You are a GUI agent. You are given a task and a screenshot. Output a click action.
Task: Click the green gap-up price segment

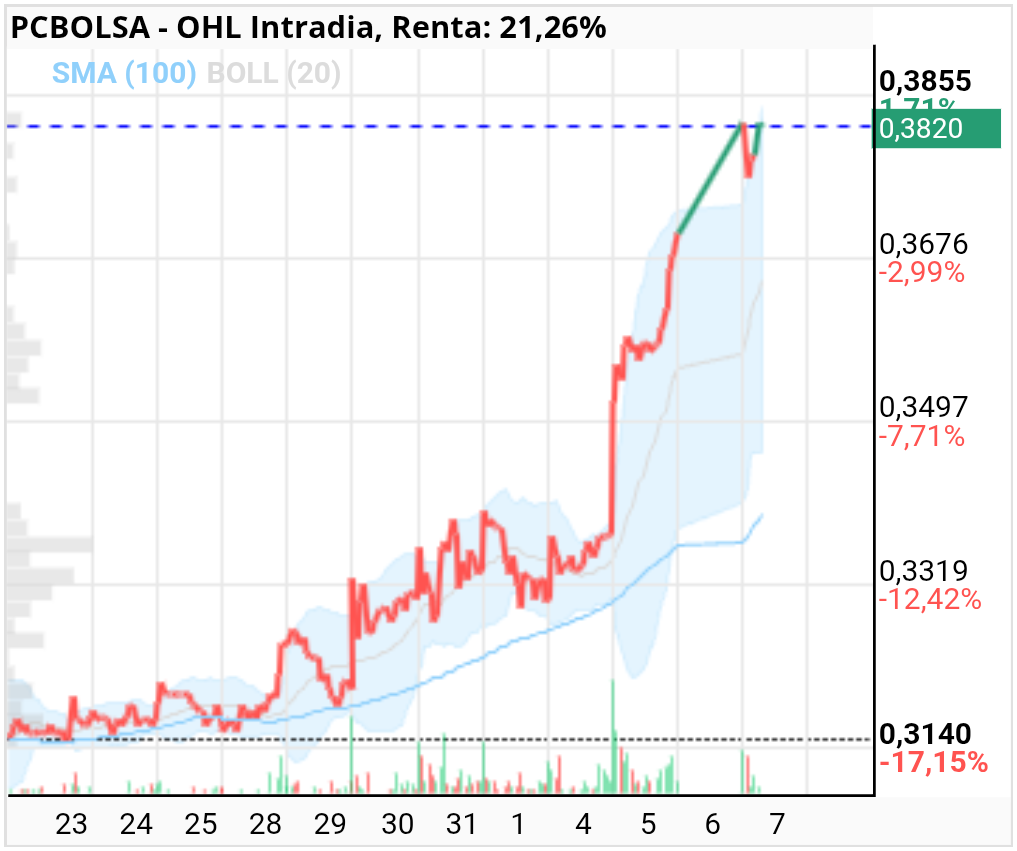point(710,178)
